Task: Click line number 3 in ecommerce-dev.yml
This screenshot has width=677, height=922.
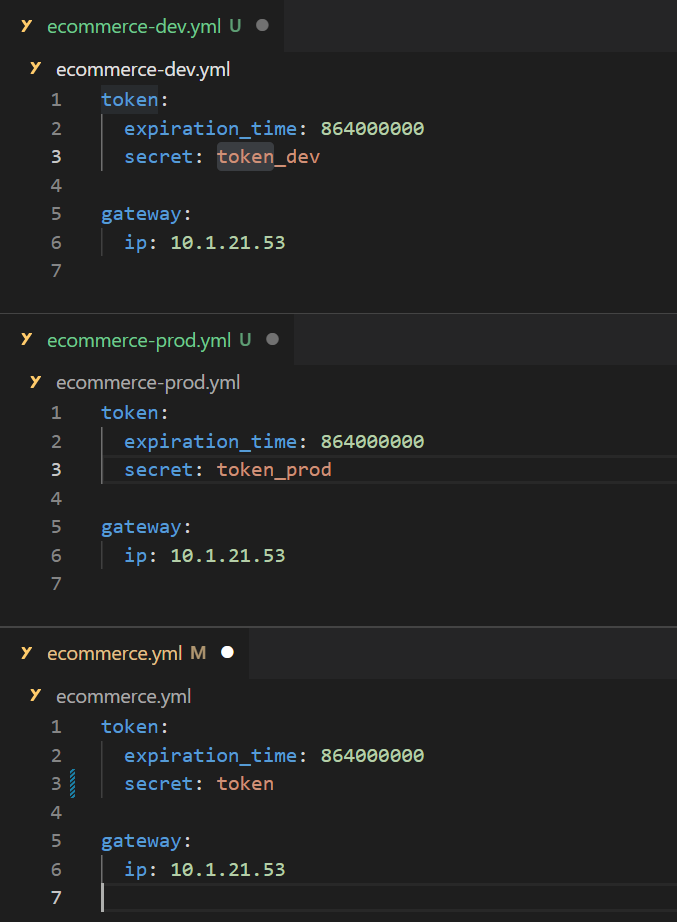Action: point(56,156)
